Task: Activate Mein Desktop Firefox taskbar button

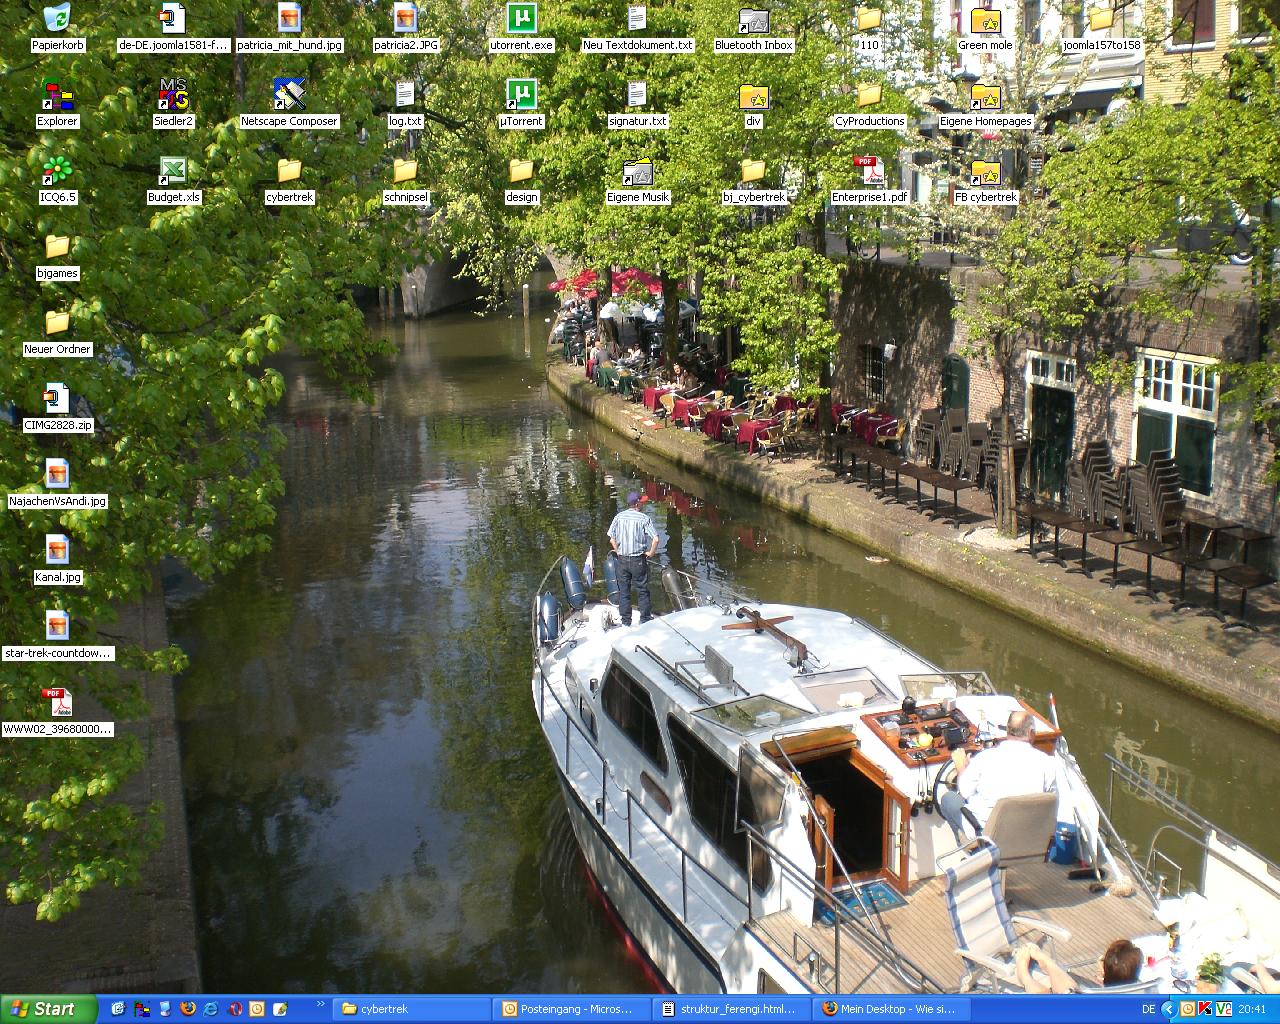Action: (889, 1009)
